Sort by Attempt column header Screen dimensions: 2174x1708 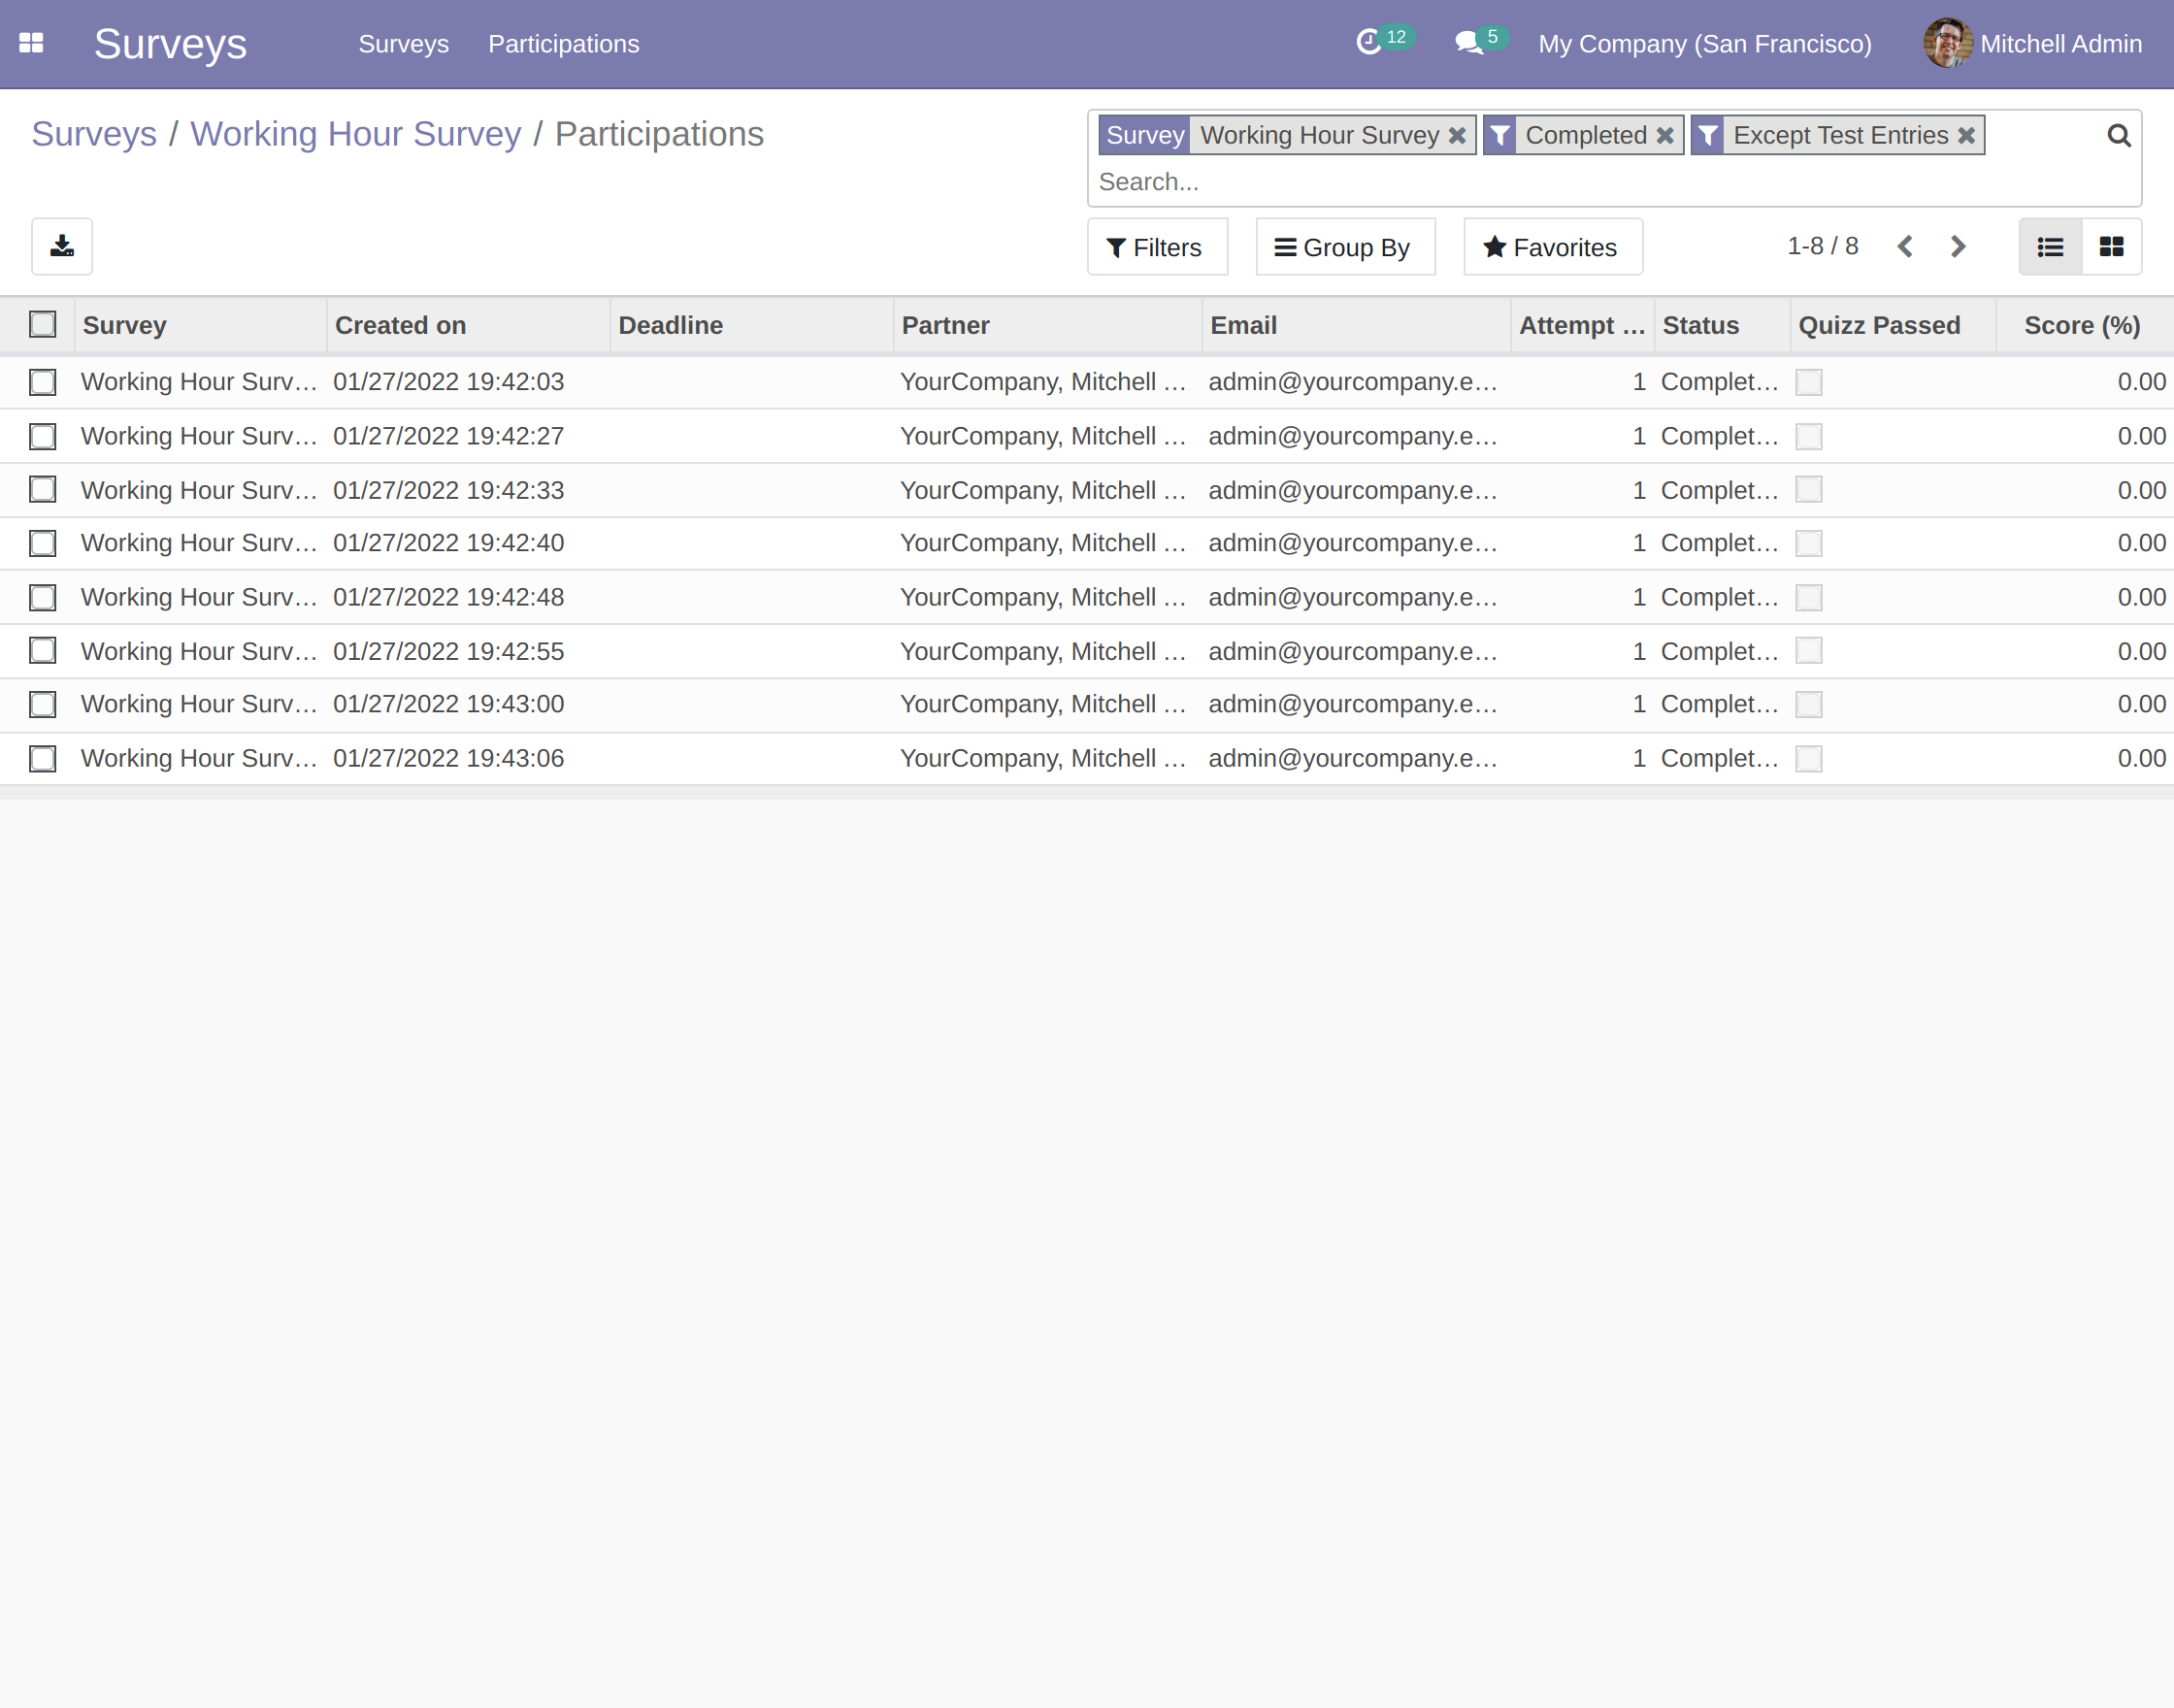[1582, 325]
